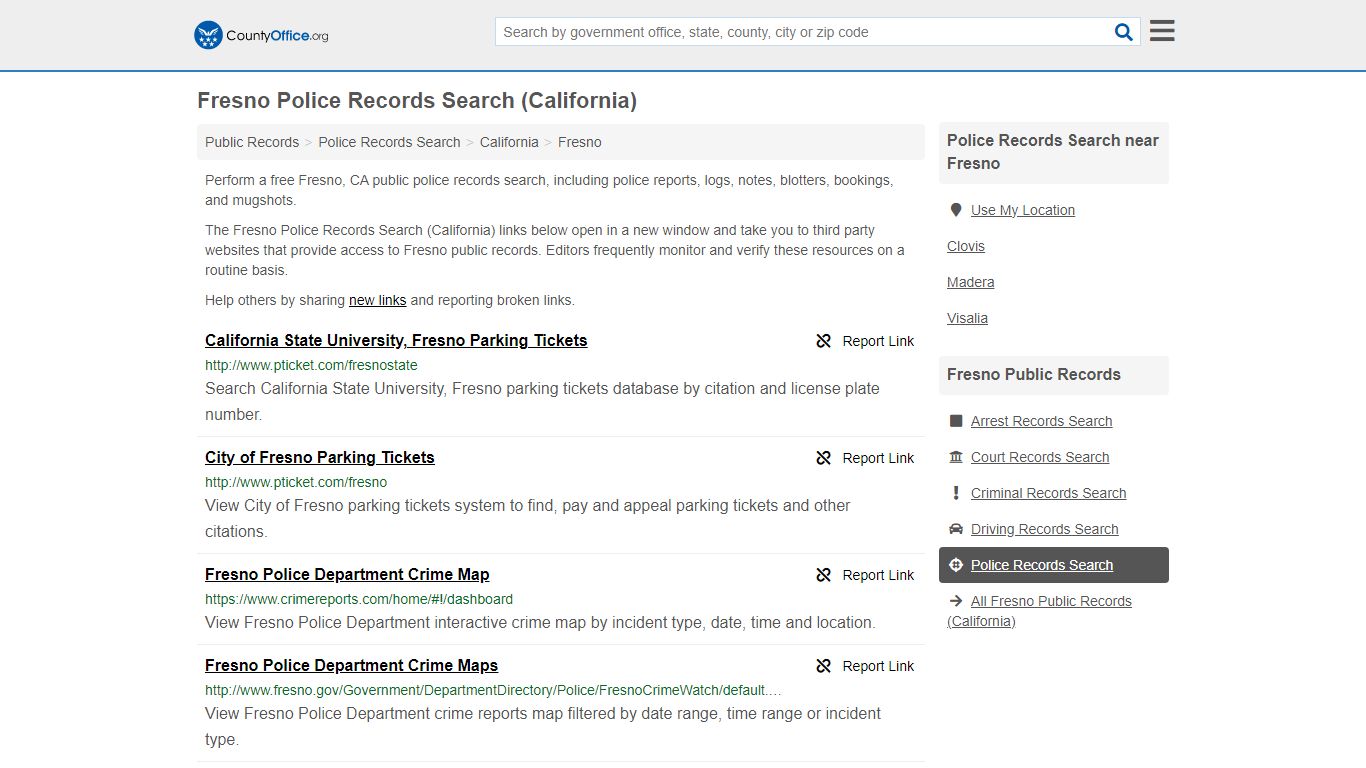Open the Fresno breadcrumb

click(580, 142)
